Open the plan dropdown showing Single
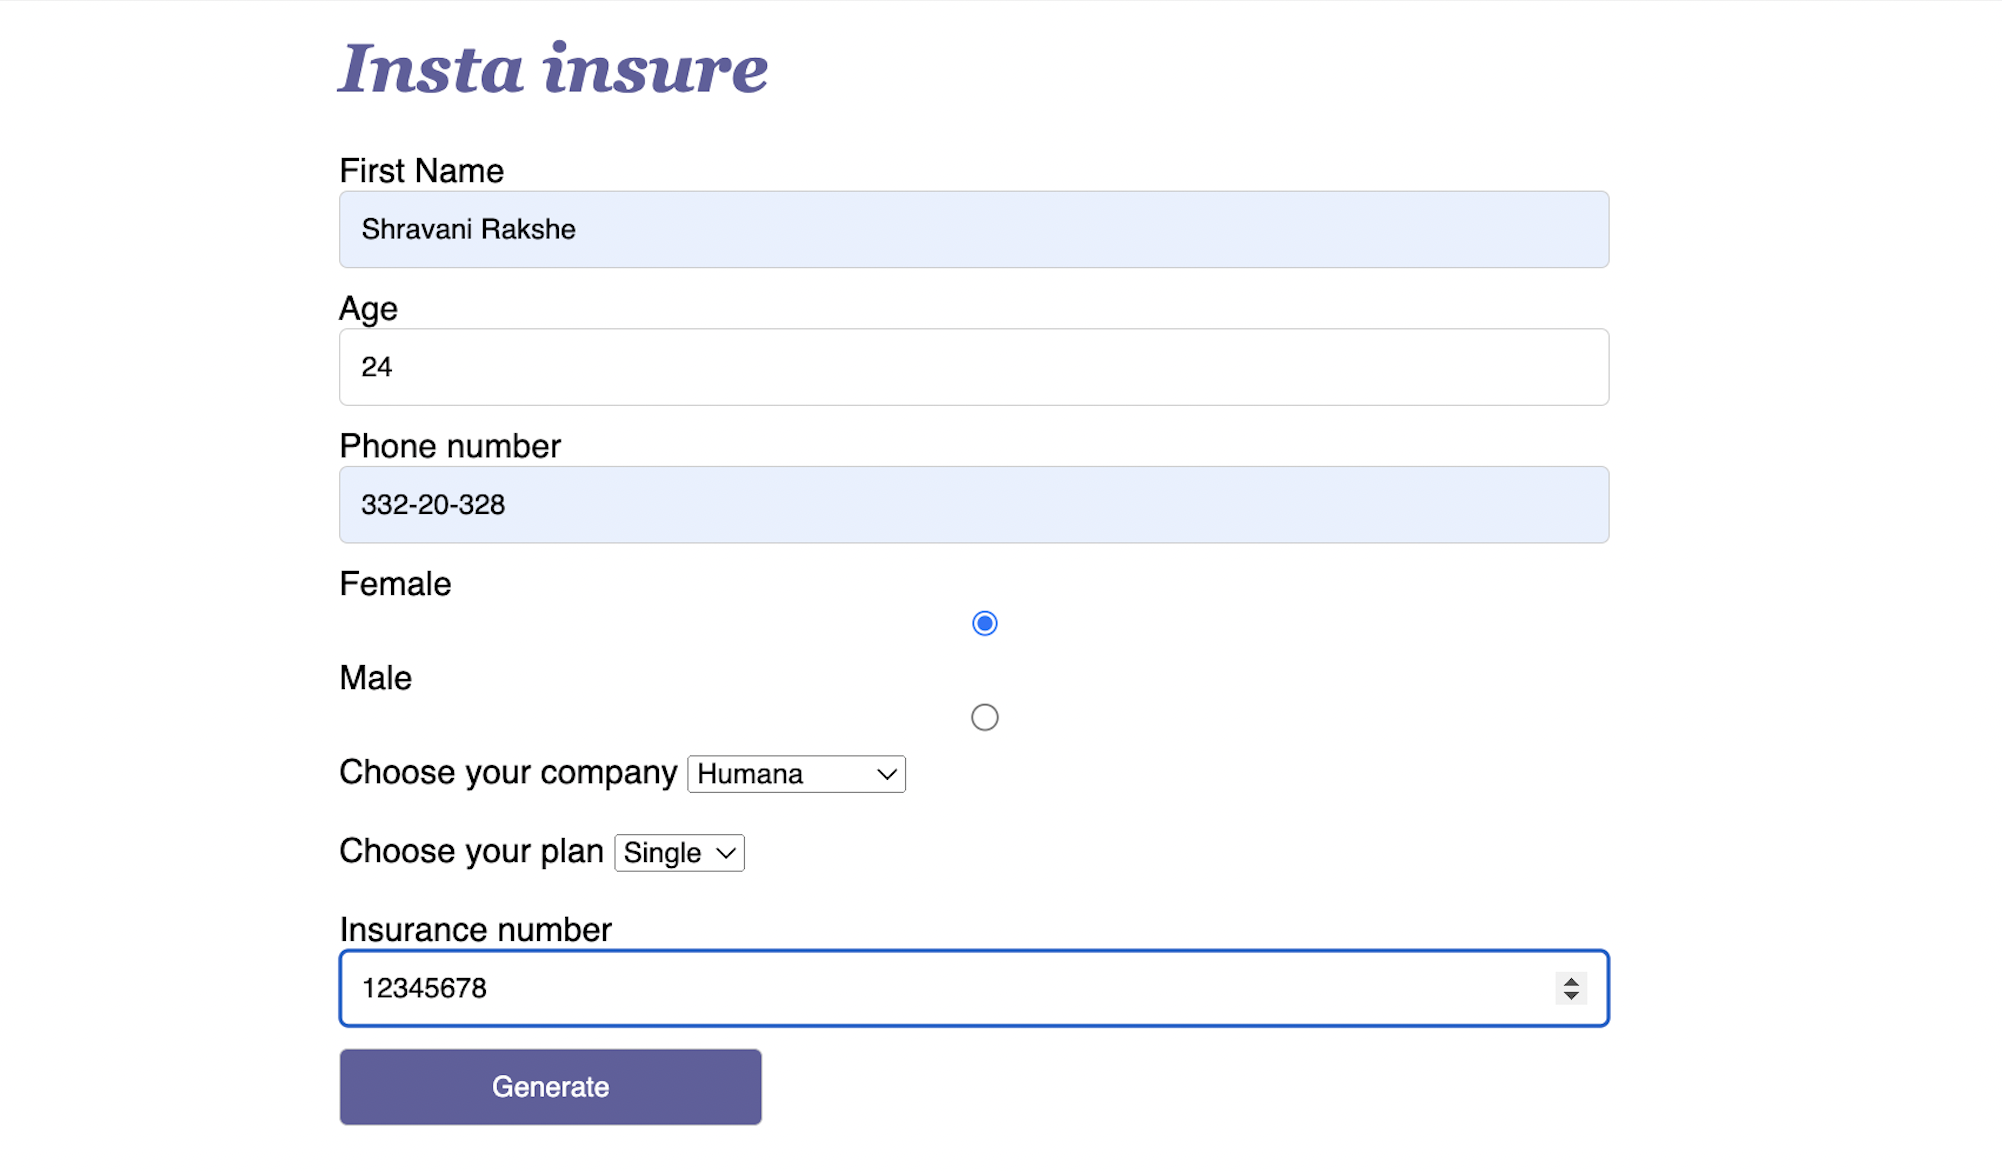 [679, 853]
